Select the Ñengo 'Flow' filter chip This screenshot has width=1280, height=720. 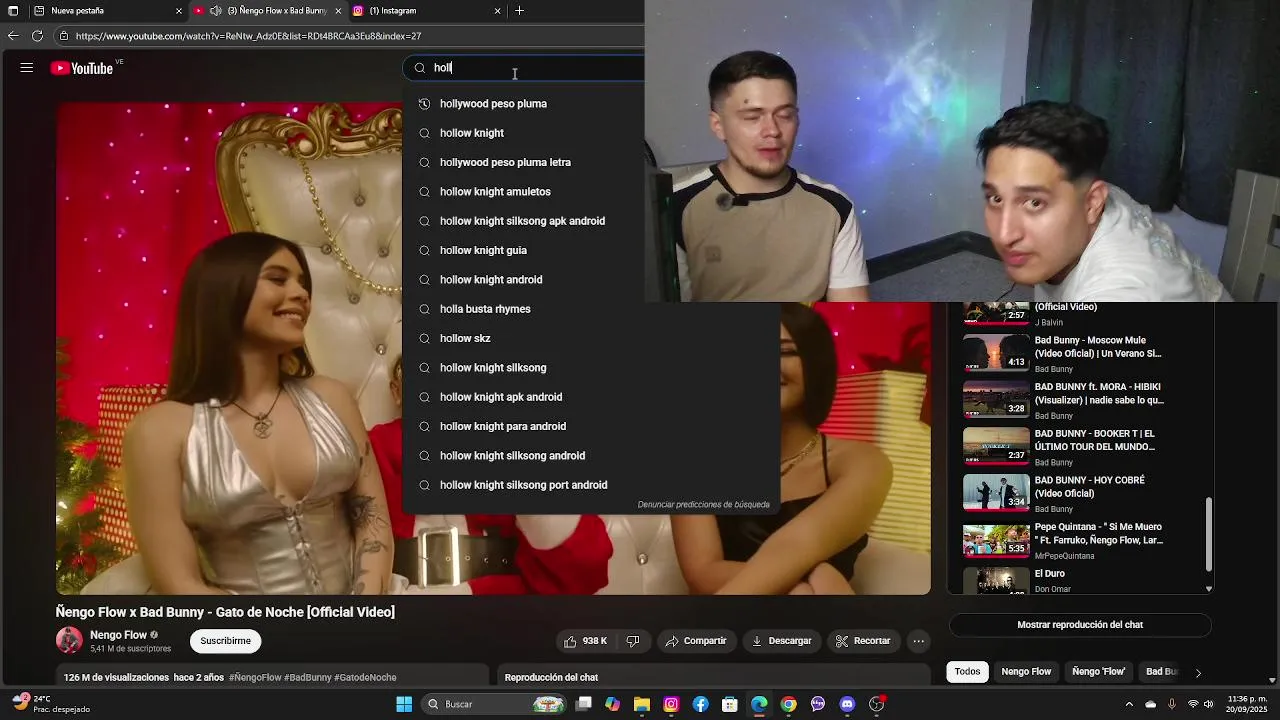click(x=1098, y=672)
